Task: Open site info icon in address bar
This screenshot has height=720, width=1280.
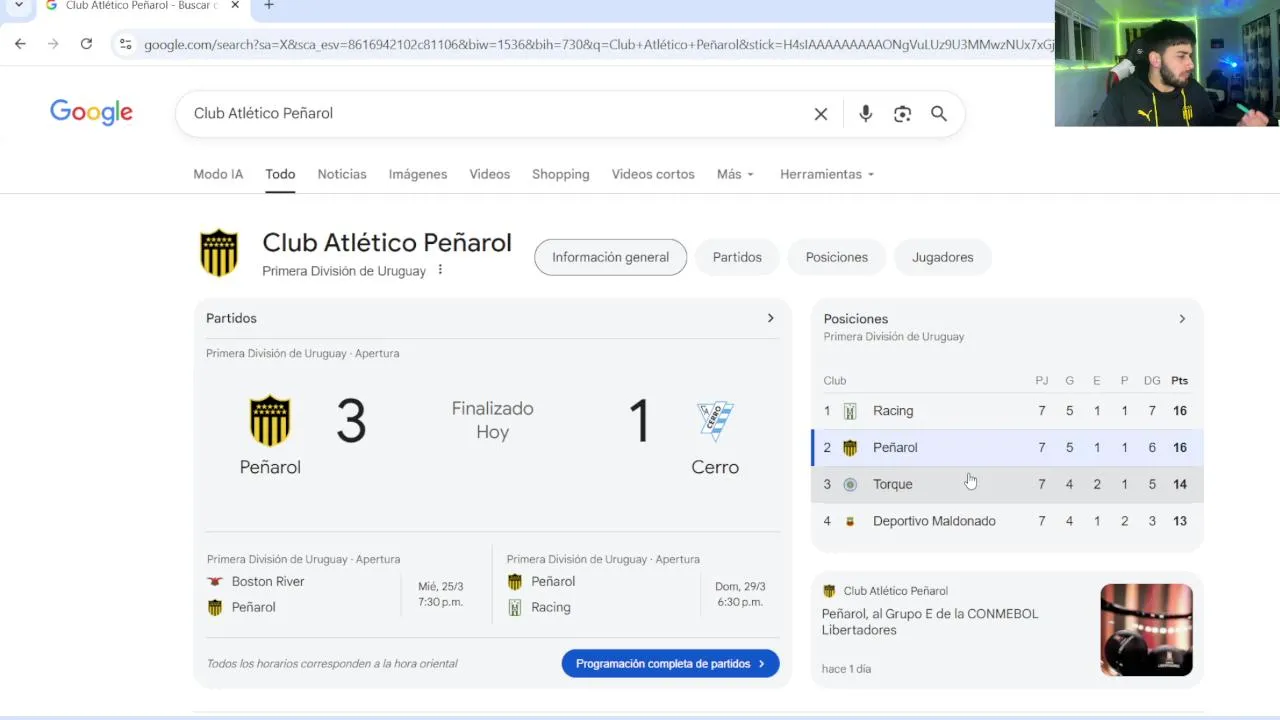Action: point(125,44)
